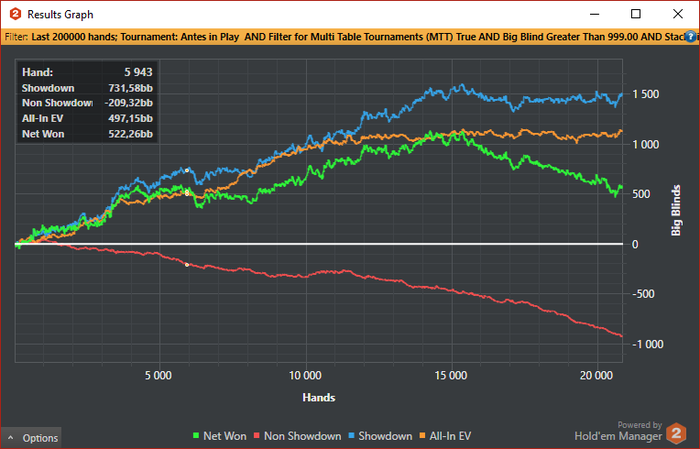The width and height of the screenshot is (700, 449).
Task: Click the 10 000 hands axis label
Action: coord(305,375)
